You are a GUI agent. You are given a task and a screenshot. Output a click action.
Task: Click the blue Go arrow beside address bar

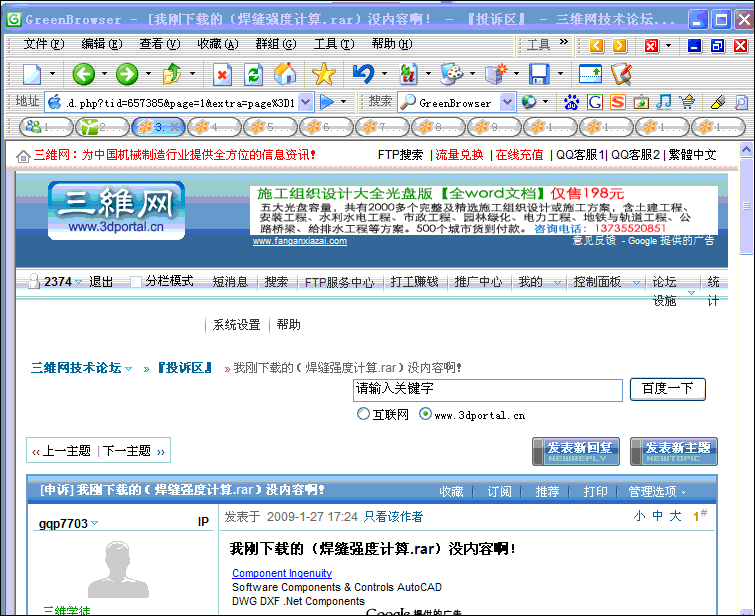pyautogui.click(x=327, y=102)
